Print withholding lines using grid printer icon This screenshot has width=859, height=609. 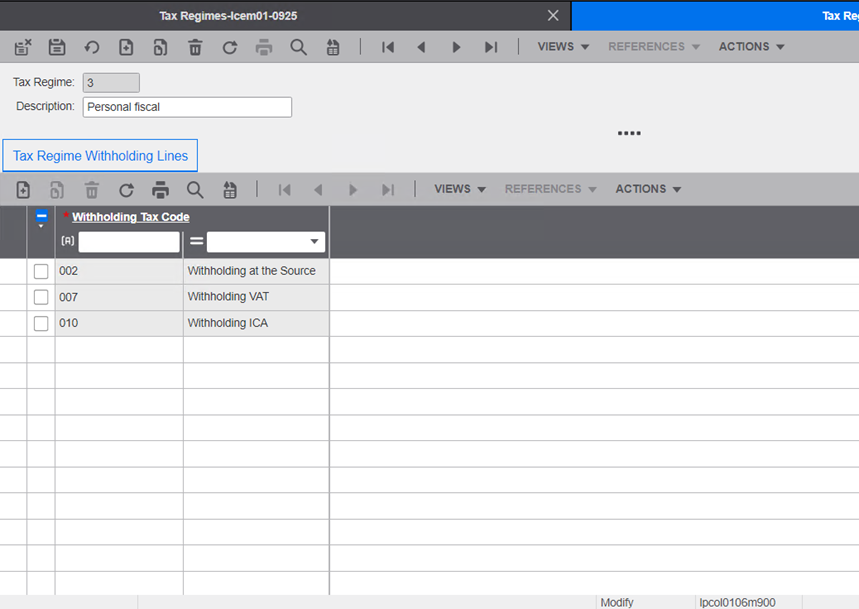pos(160,189)
